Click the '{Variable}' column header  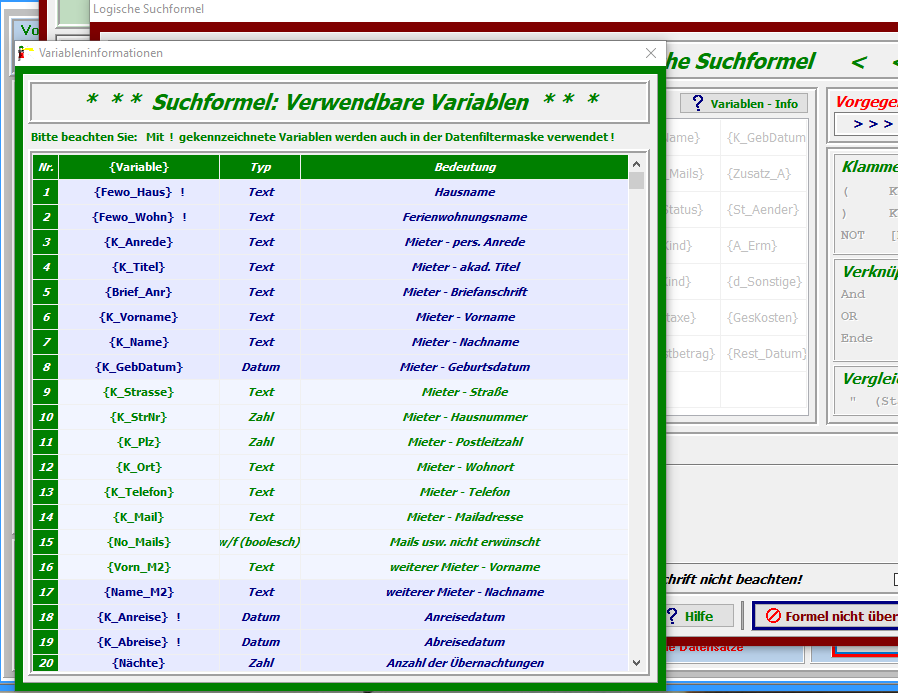coord(139,167)
